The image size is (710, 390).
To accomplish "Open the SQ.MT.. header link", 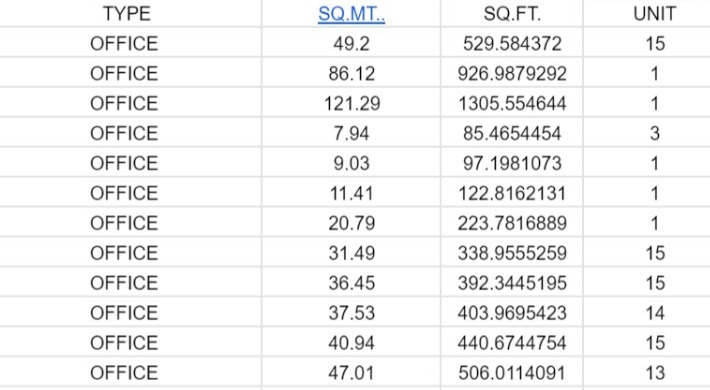I will click(351, 14).
